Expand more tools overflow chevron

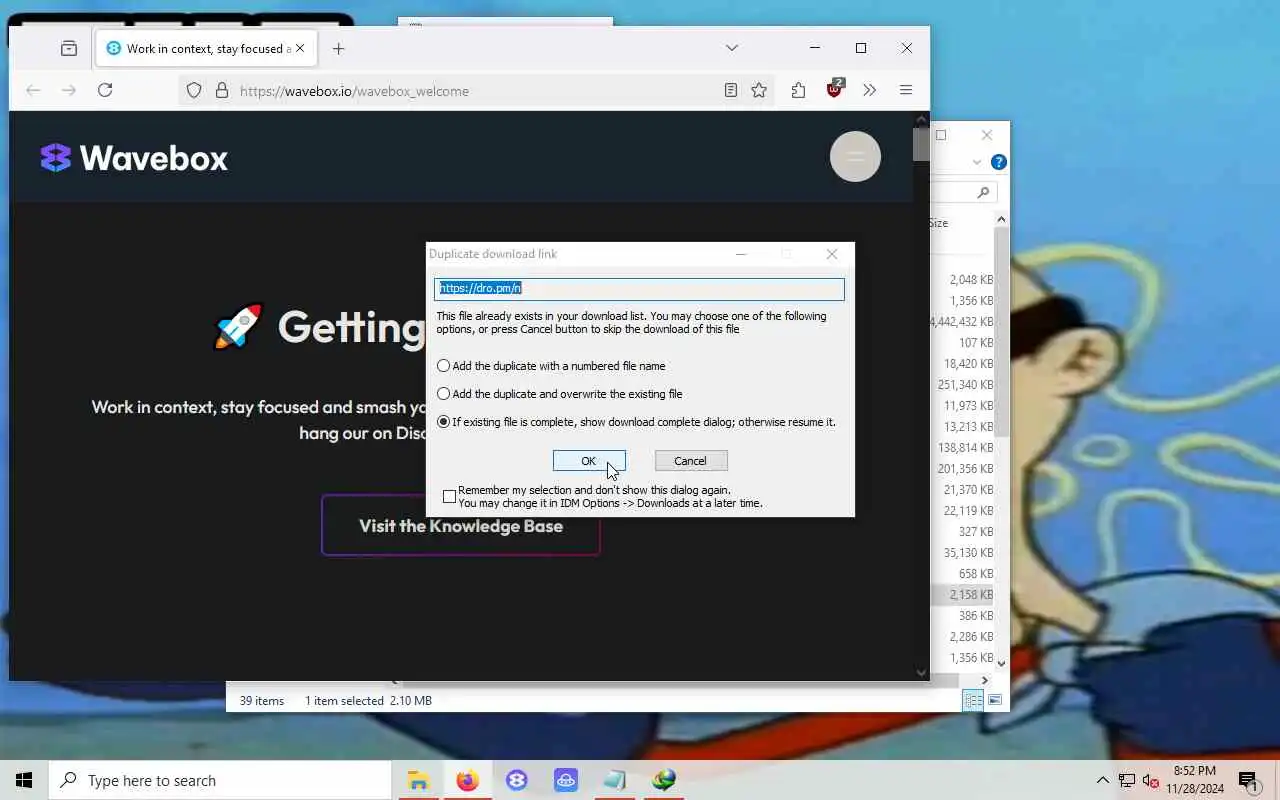[870, 90]
